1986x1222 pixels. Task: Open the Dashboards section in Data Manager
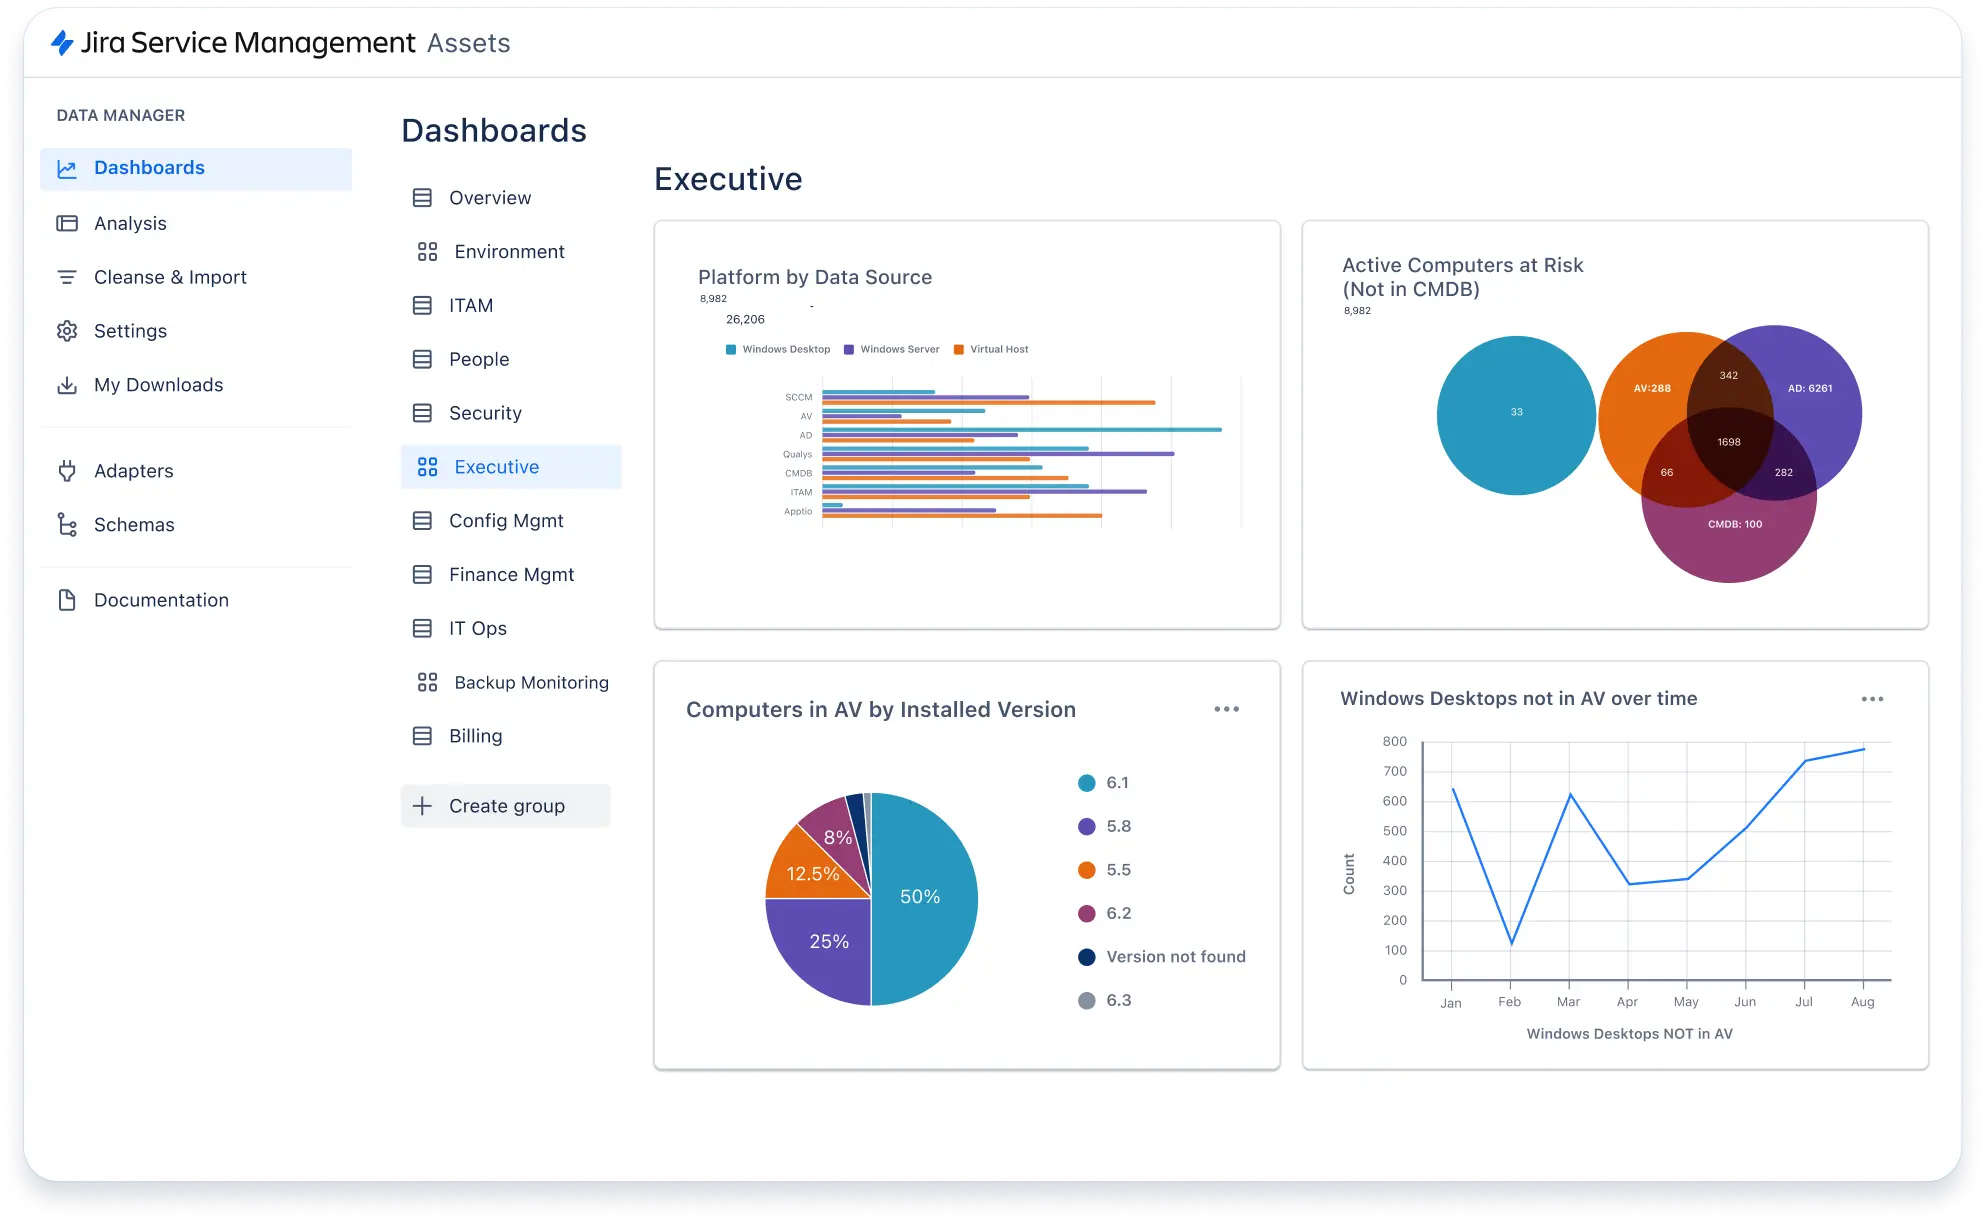[x=196, y=169]
